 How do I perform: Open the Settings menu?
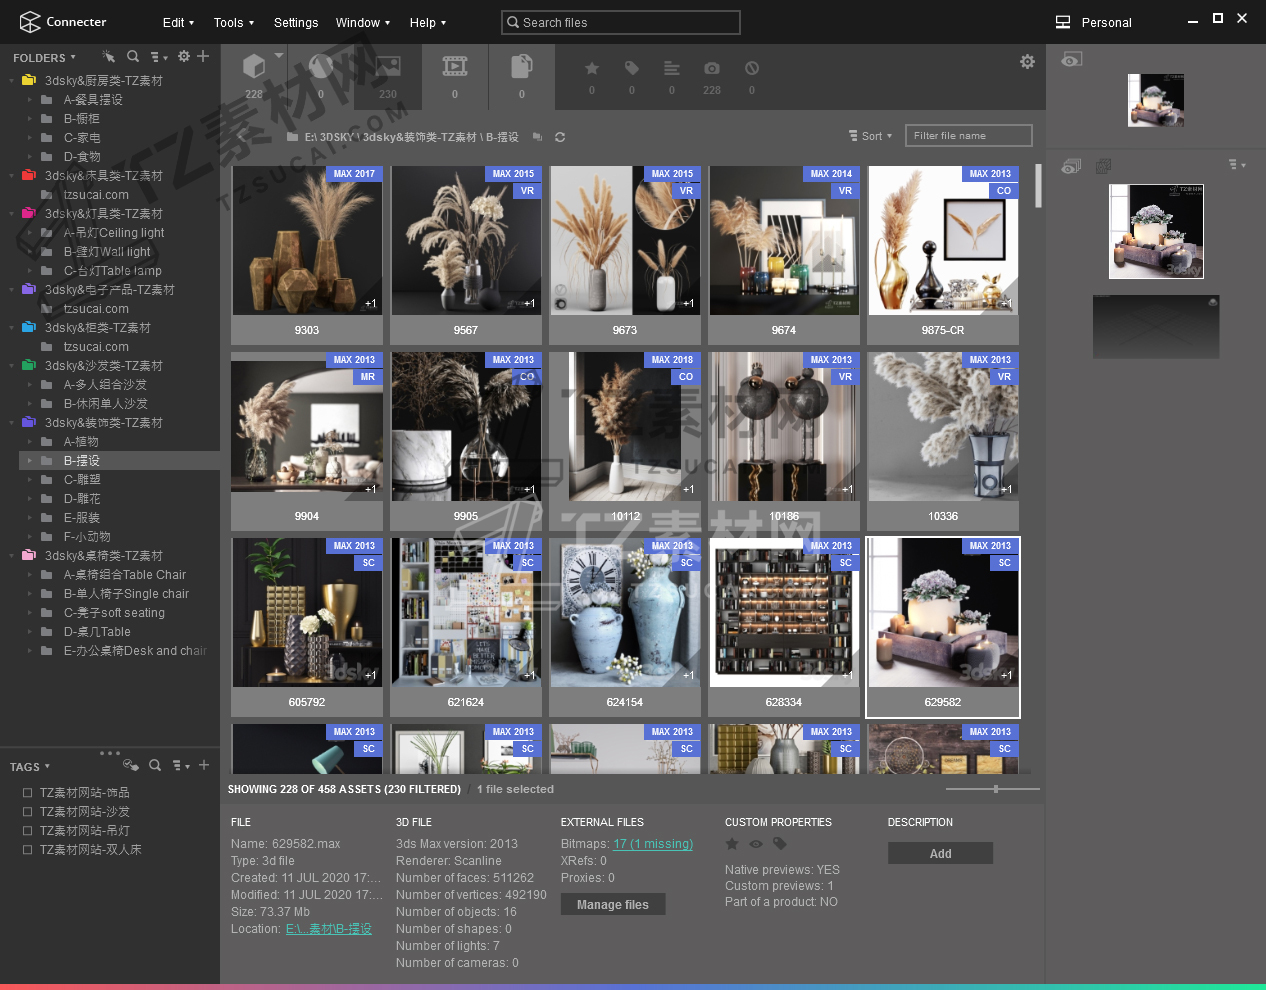pyautogui.click(x=296, y=22)
